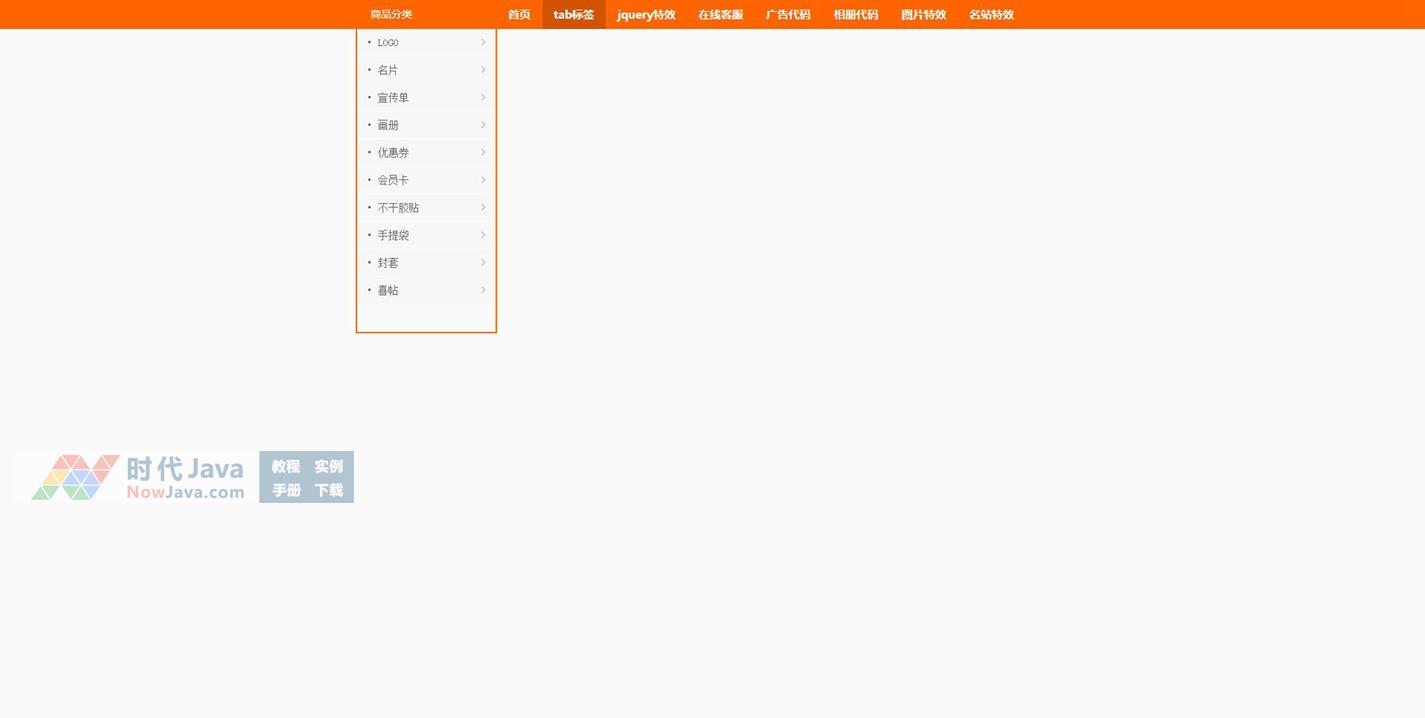Open the jquery特效 nav link
The height and width of the screenshot is (718, 1425).
click(646, 14)
